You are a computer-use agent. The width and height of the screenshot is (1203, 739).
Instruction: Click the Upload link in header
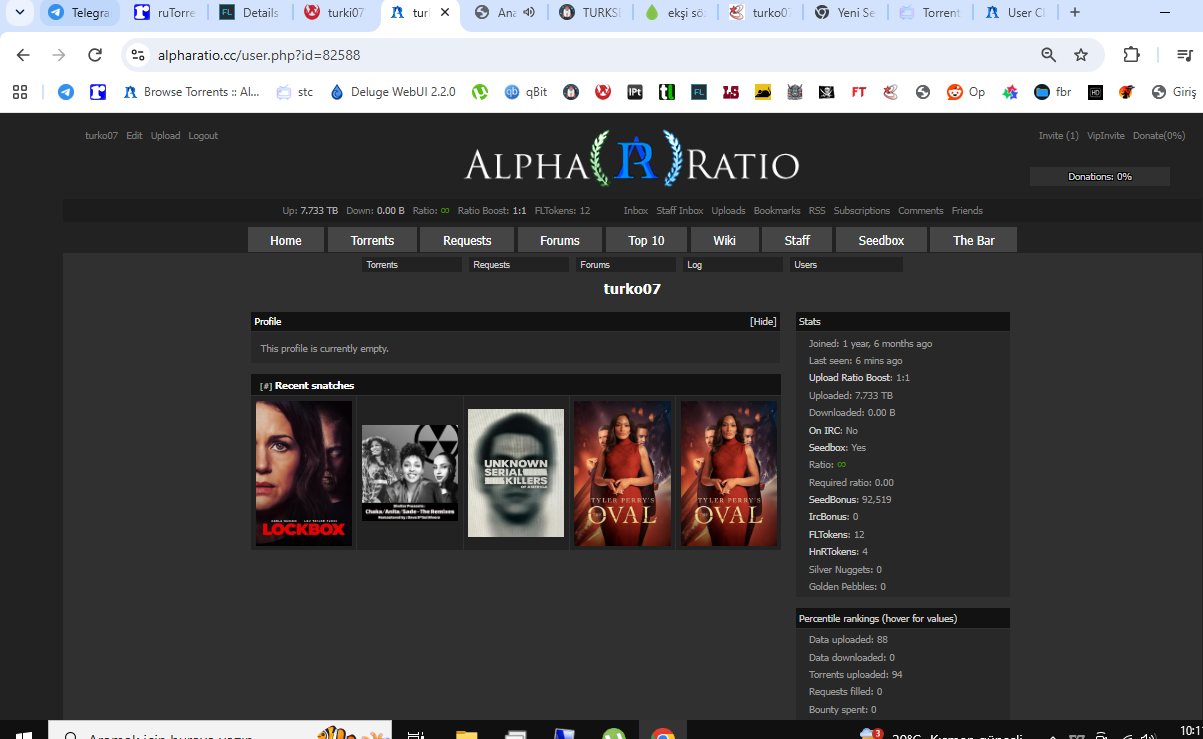[166, 136]
